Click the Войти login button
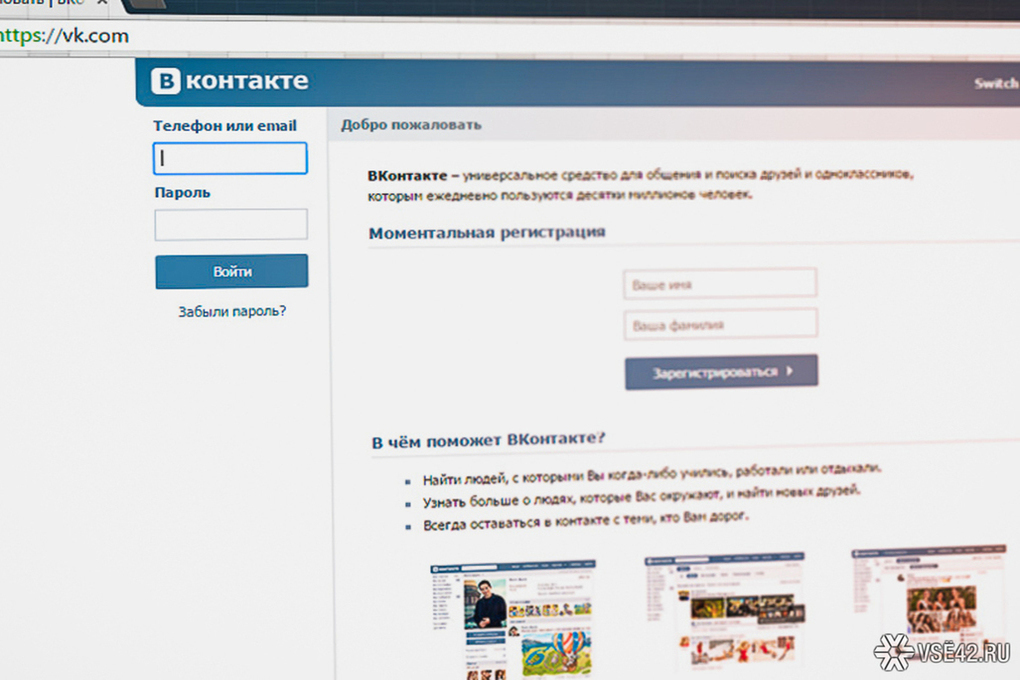1020x680 pixels. point(232,271)
